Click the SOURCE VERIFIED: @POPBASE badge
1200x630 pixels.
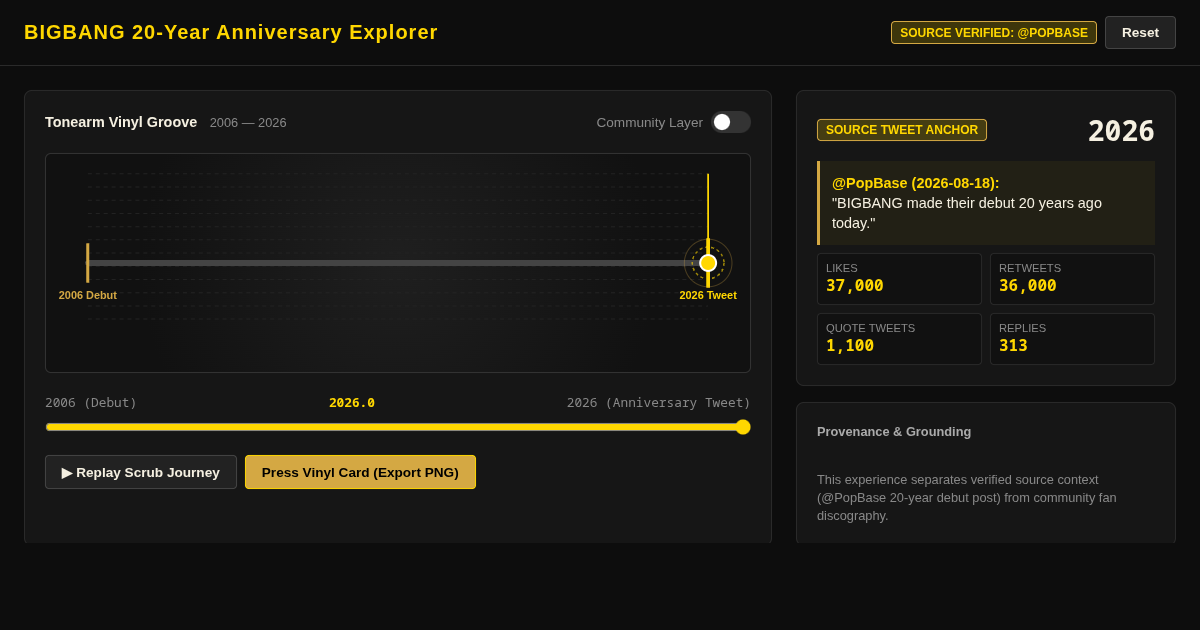pyautogui.click(x=994, y=33)
